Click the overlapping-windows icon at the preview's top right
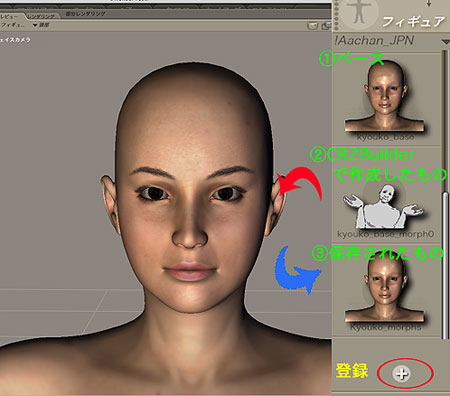This screenshot has height=396, width=450. click(x=326, y=26)
